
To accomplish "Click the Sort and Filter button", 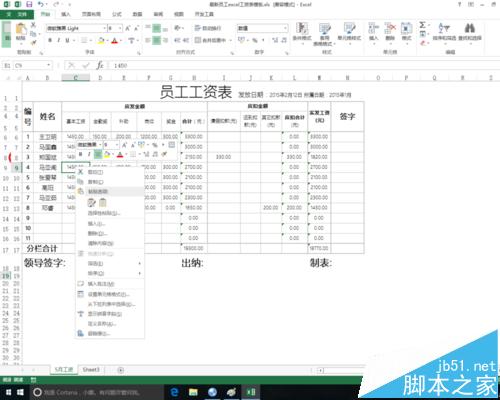I will [x=444, y=32].
